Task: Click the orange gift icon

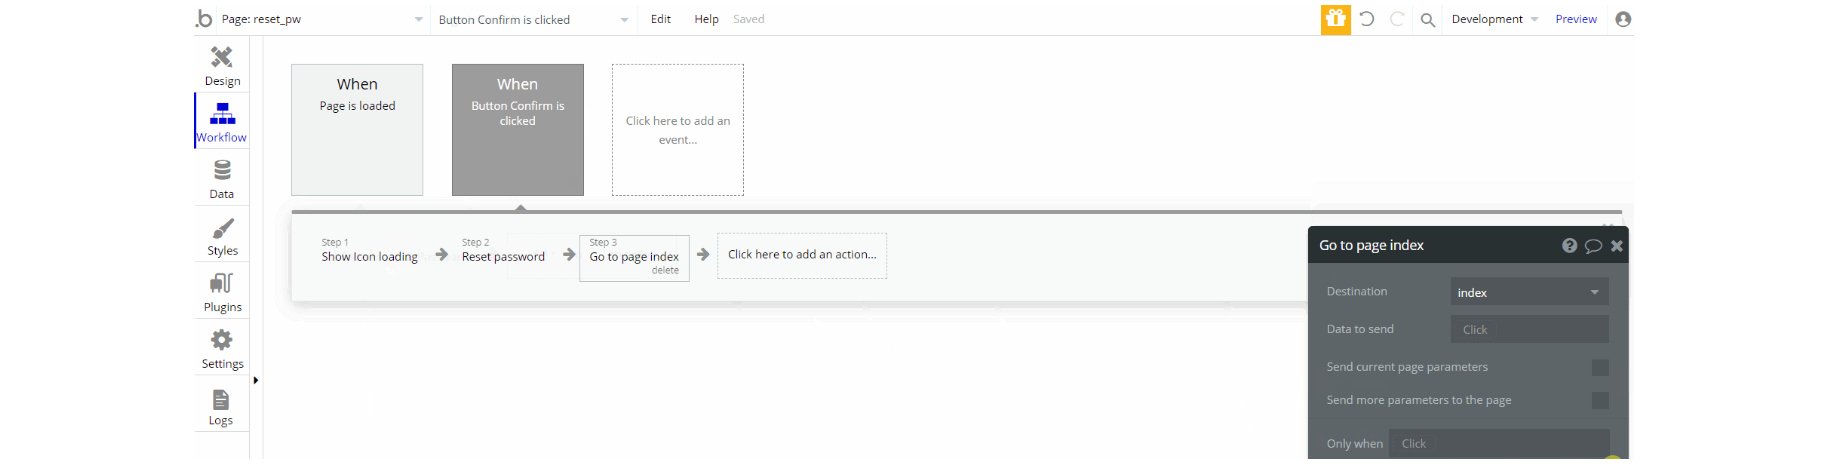Action: [1336, 19]
